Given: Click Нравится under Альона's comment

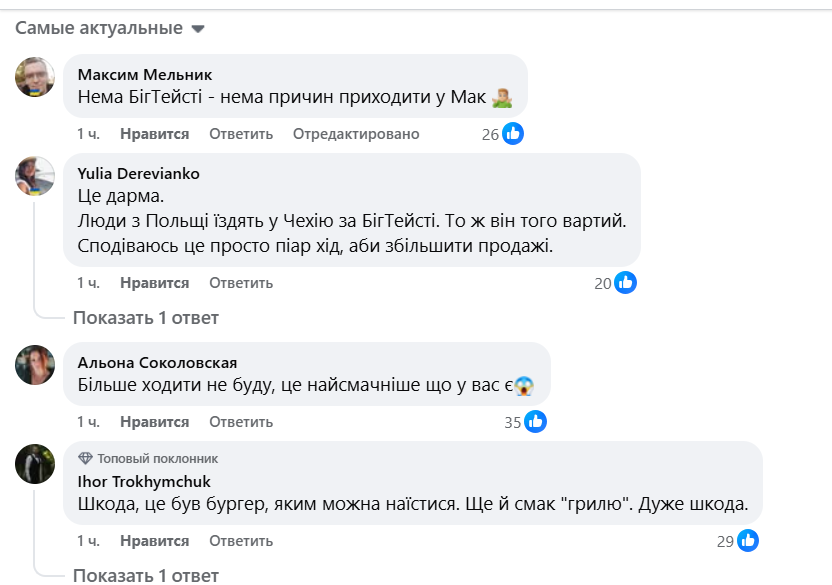Looking at the screenshot, I should click(153, 422).
